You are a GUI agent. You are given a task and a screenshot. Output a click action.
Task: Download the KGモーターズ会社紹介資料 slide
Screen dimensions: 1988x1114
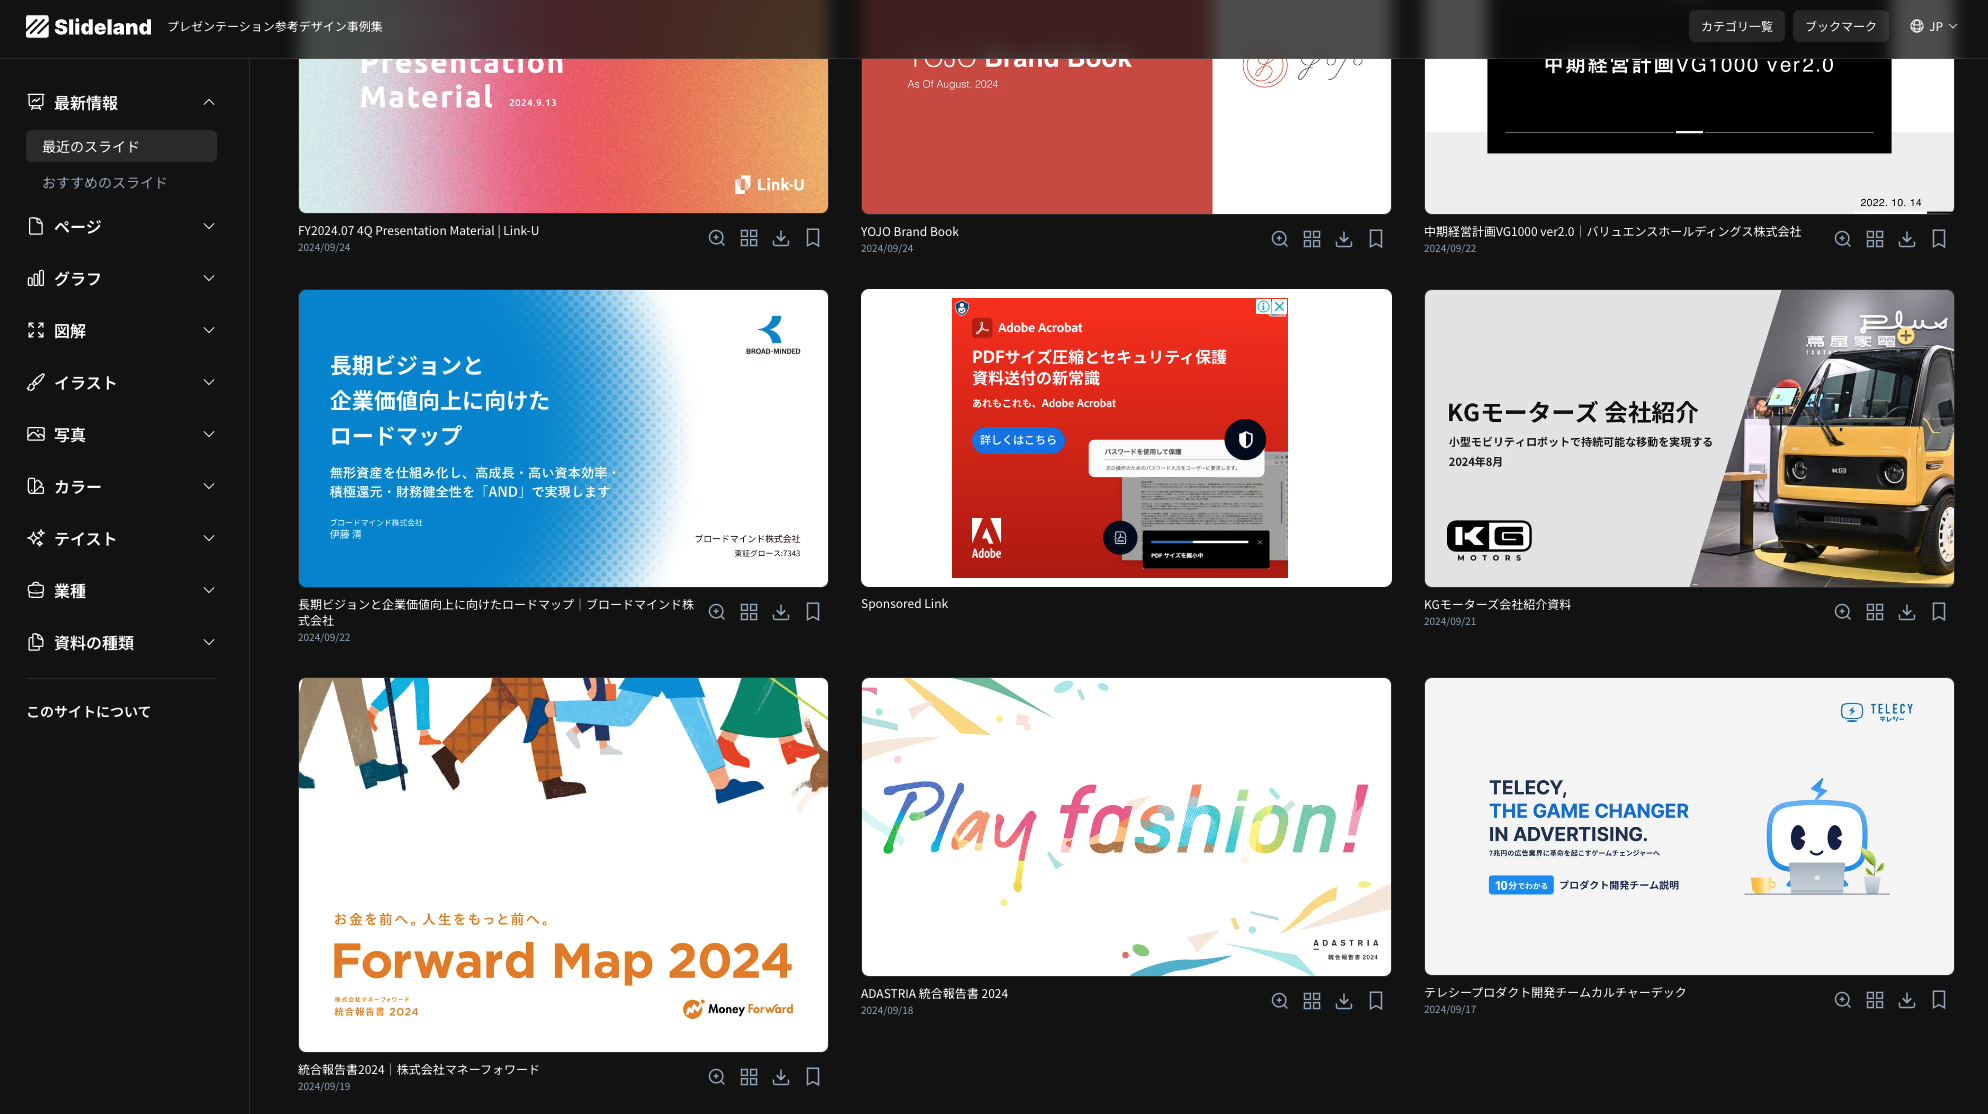click(1906, 612)
